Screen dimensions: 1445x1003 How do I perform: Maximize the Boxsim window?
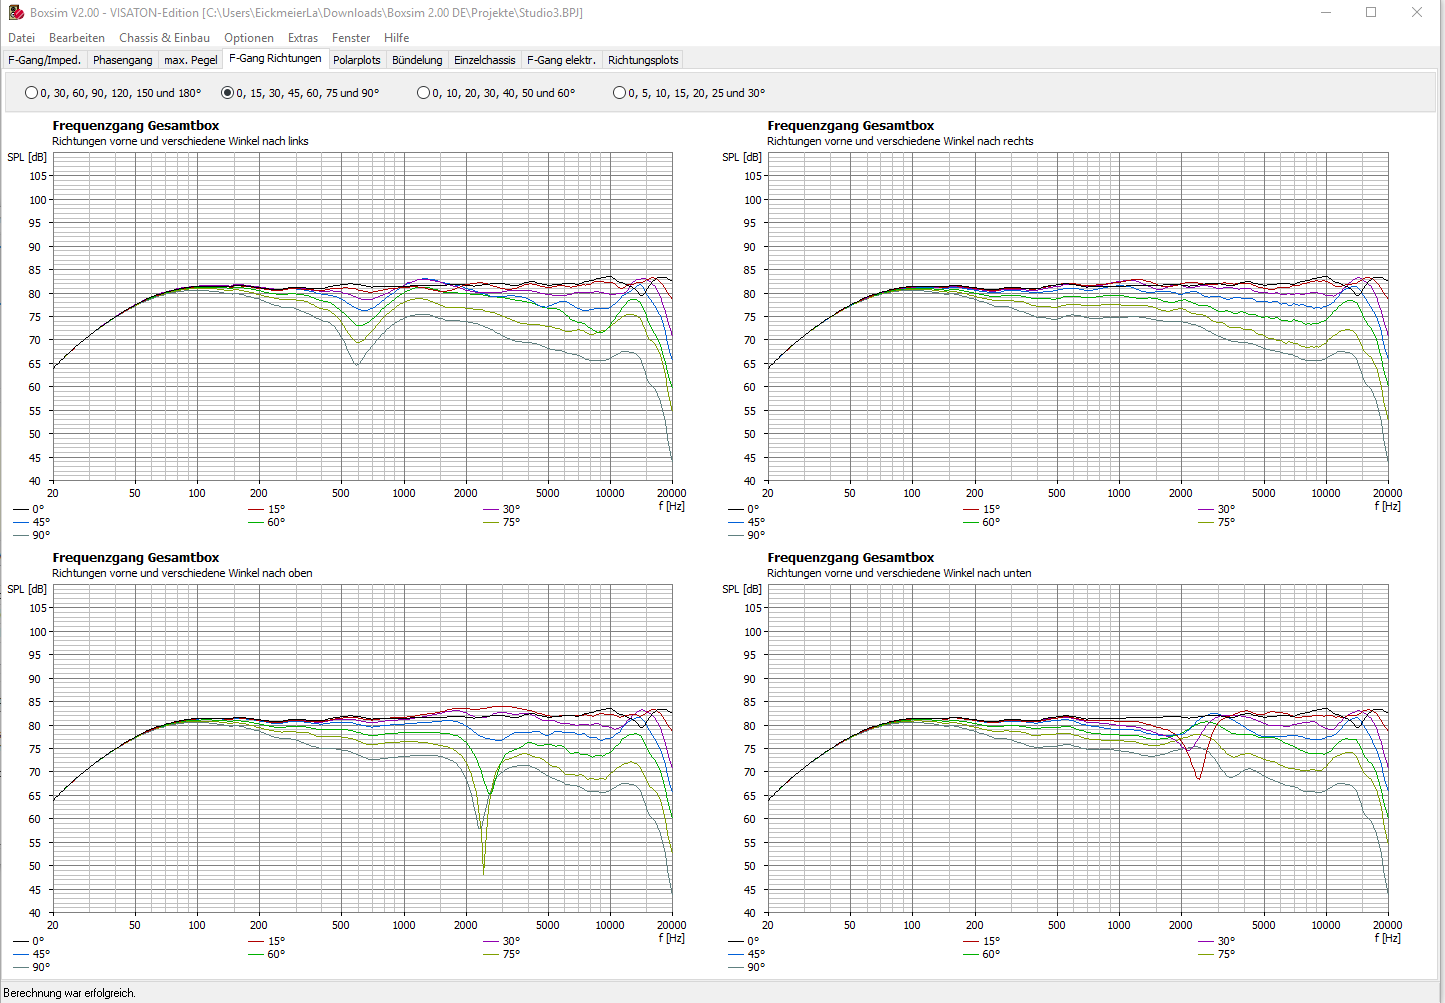1371,13
